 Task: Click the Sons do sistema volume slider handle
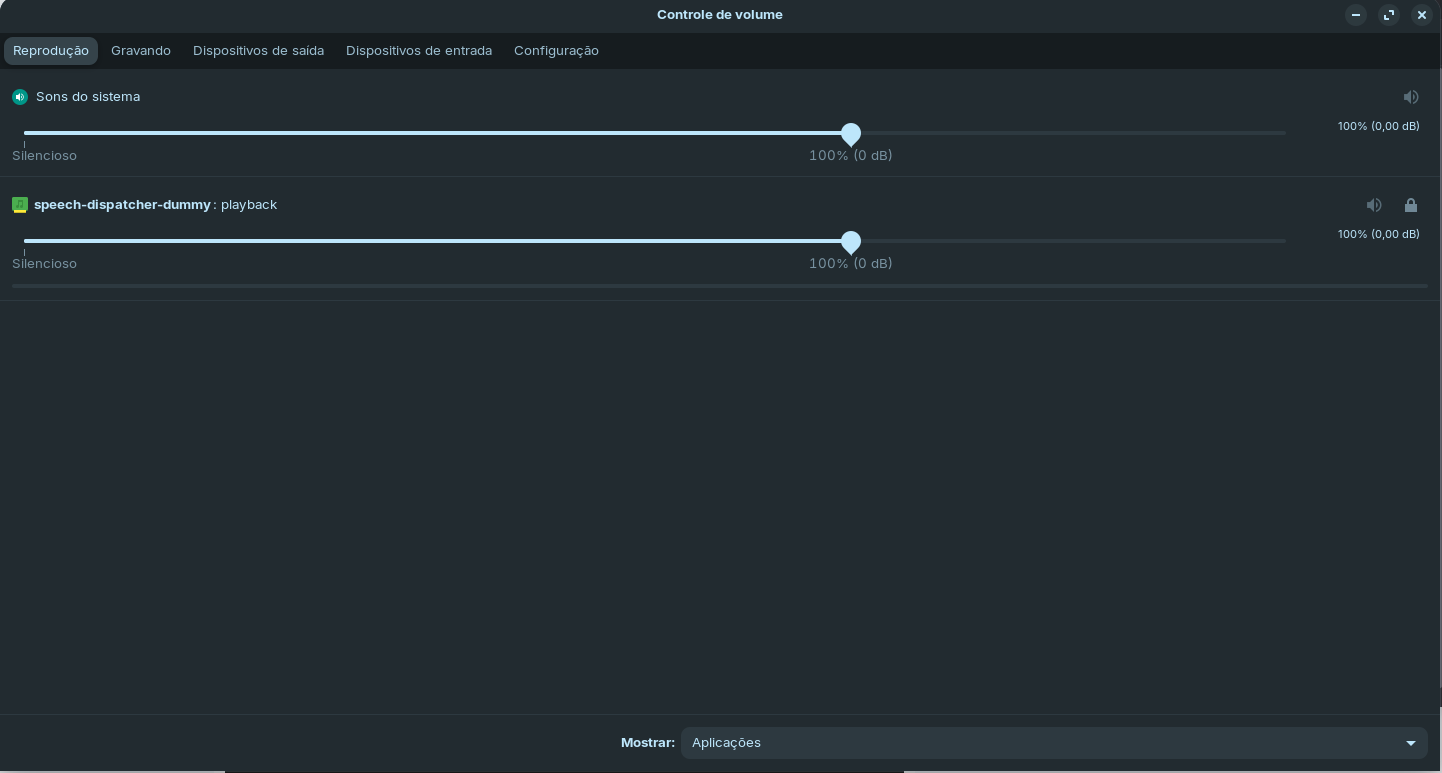tap(851, 134)
